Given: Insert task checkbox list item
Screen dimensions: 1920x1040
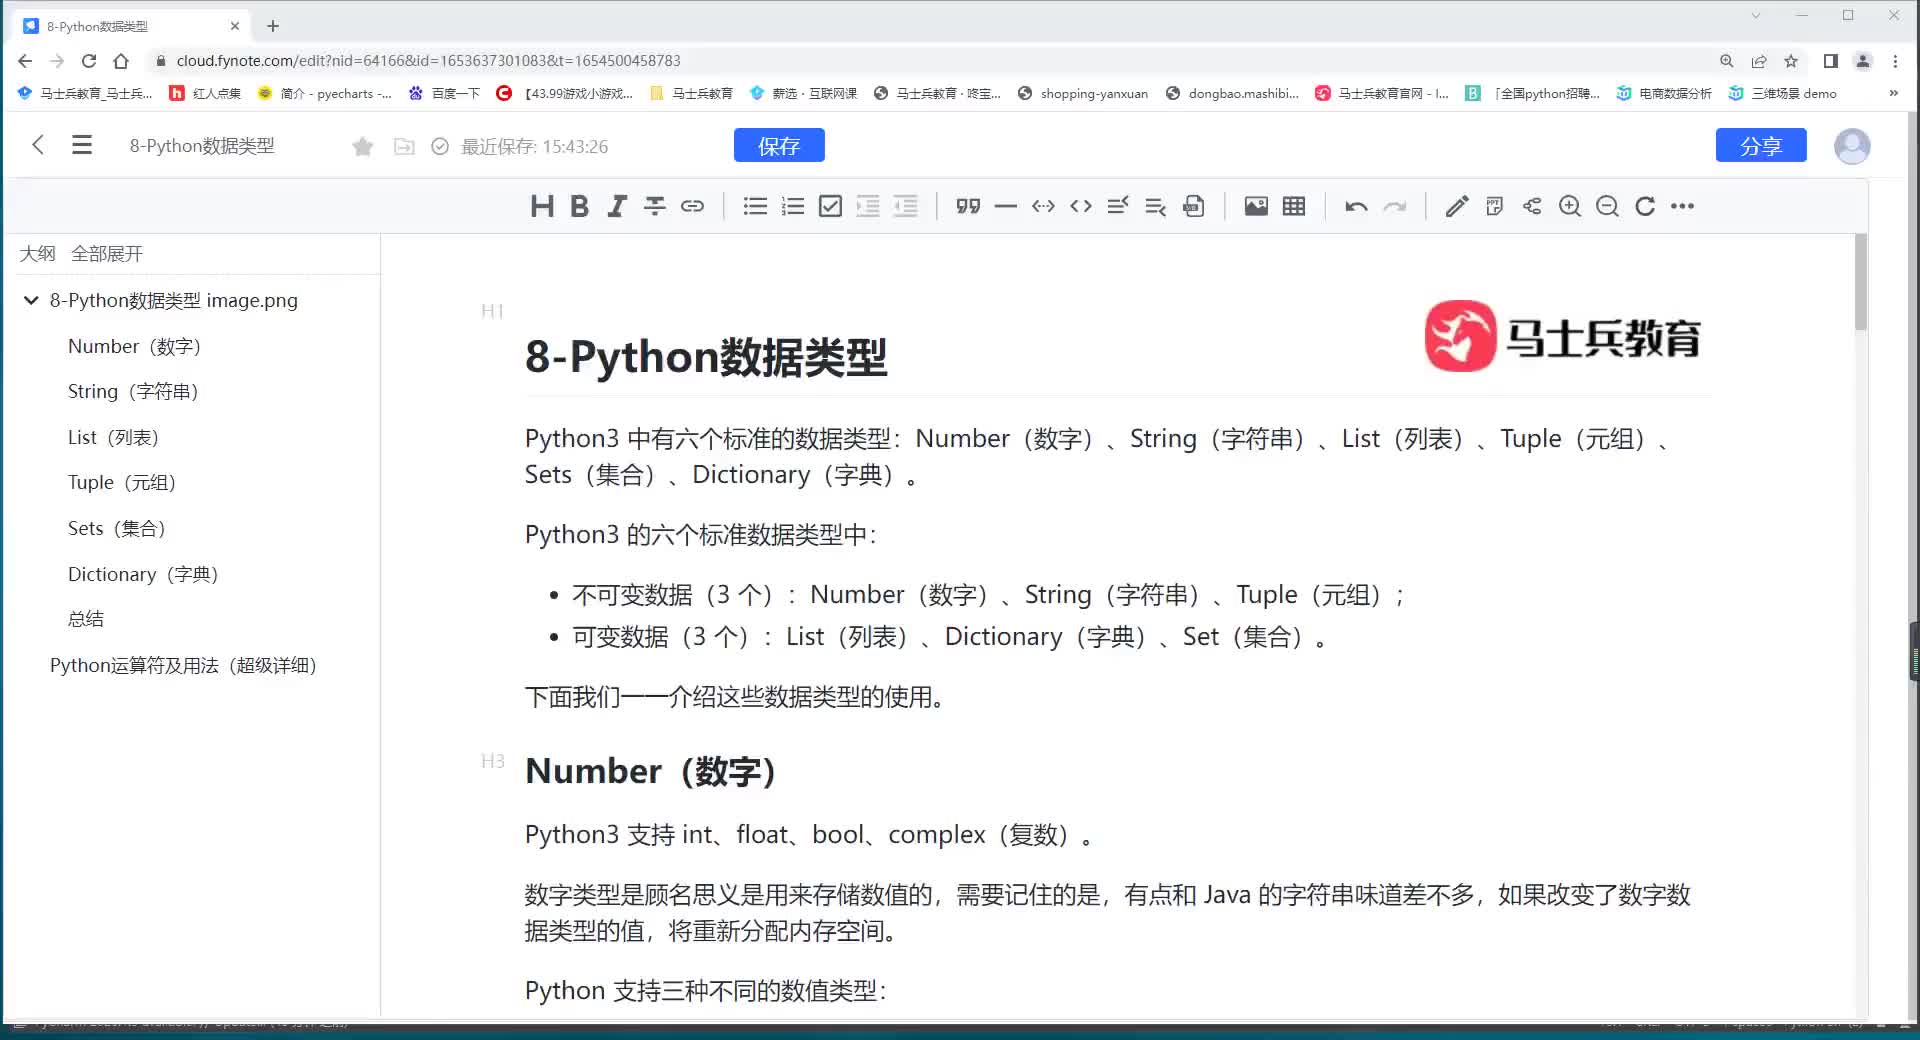Looking at the screenshot, I should [x=830, y=207].
